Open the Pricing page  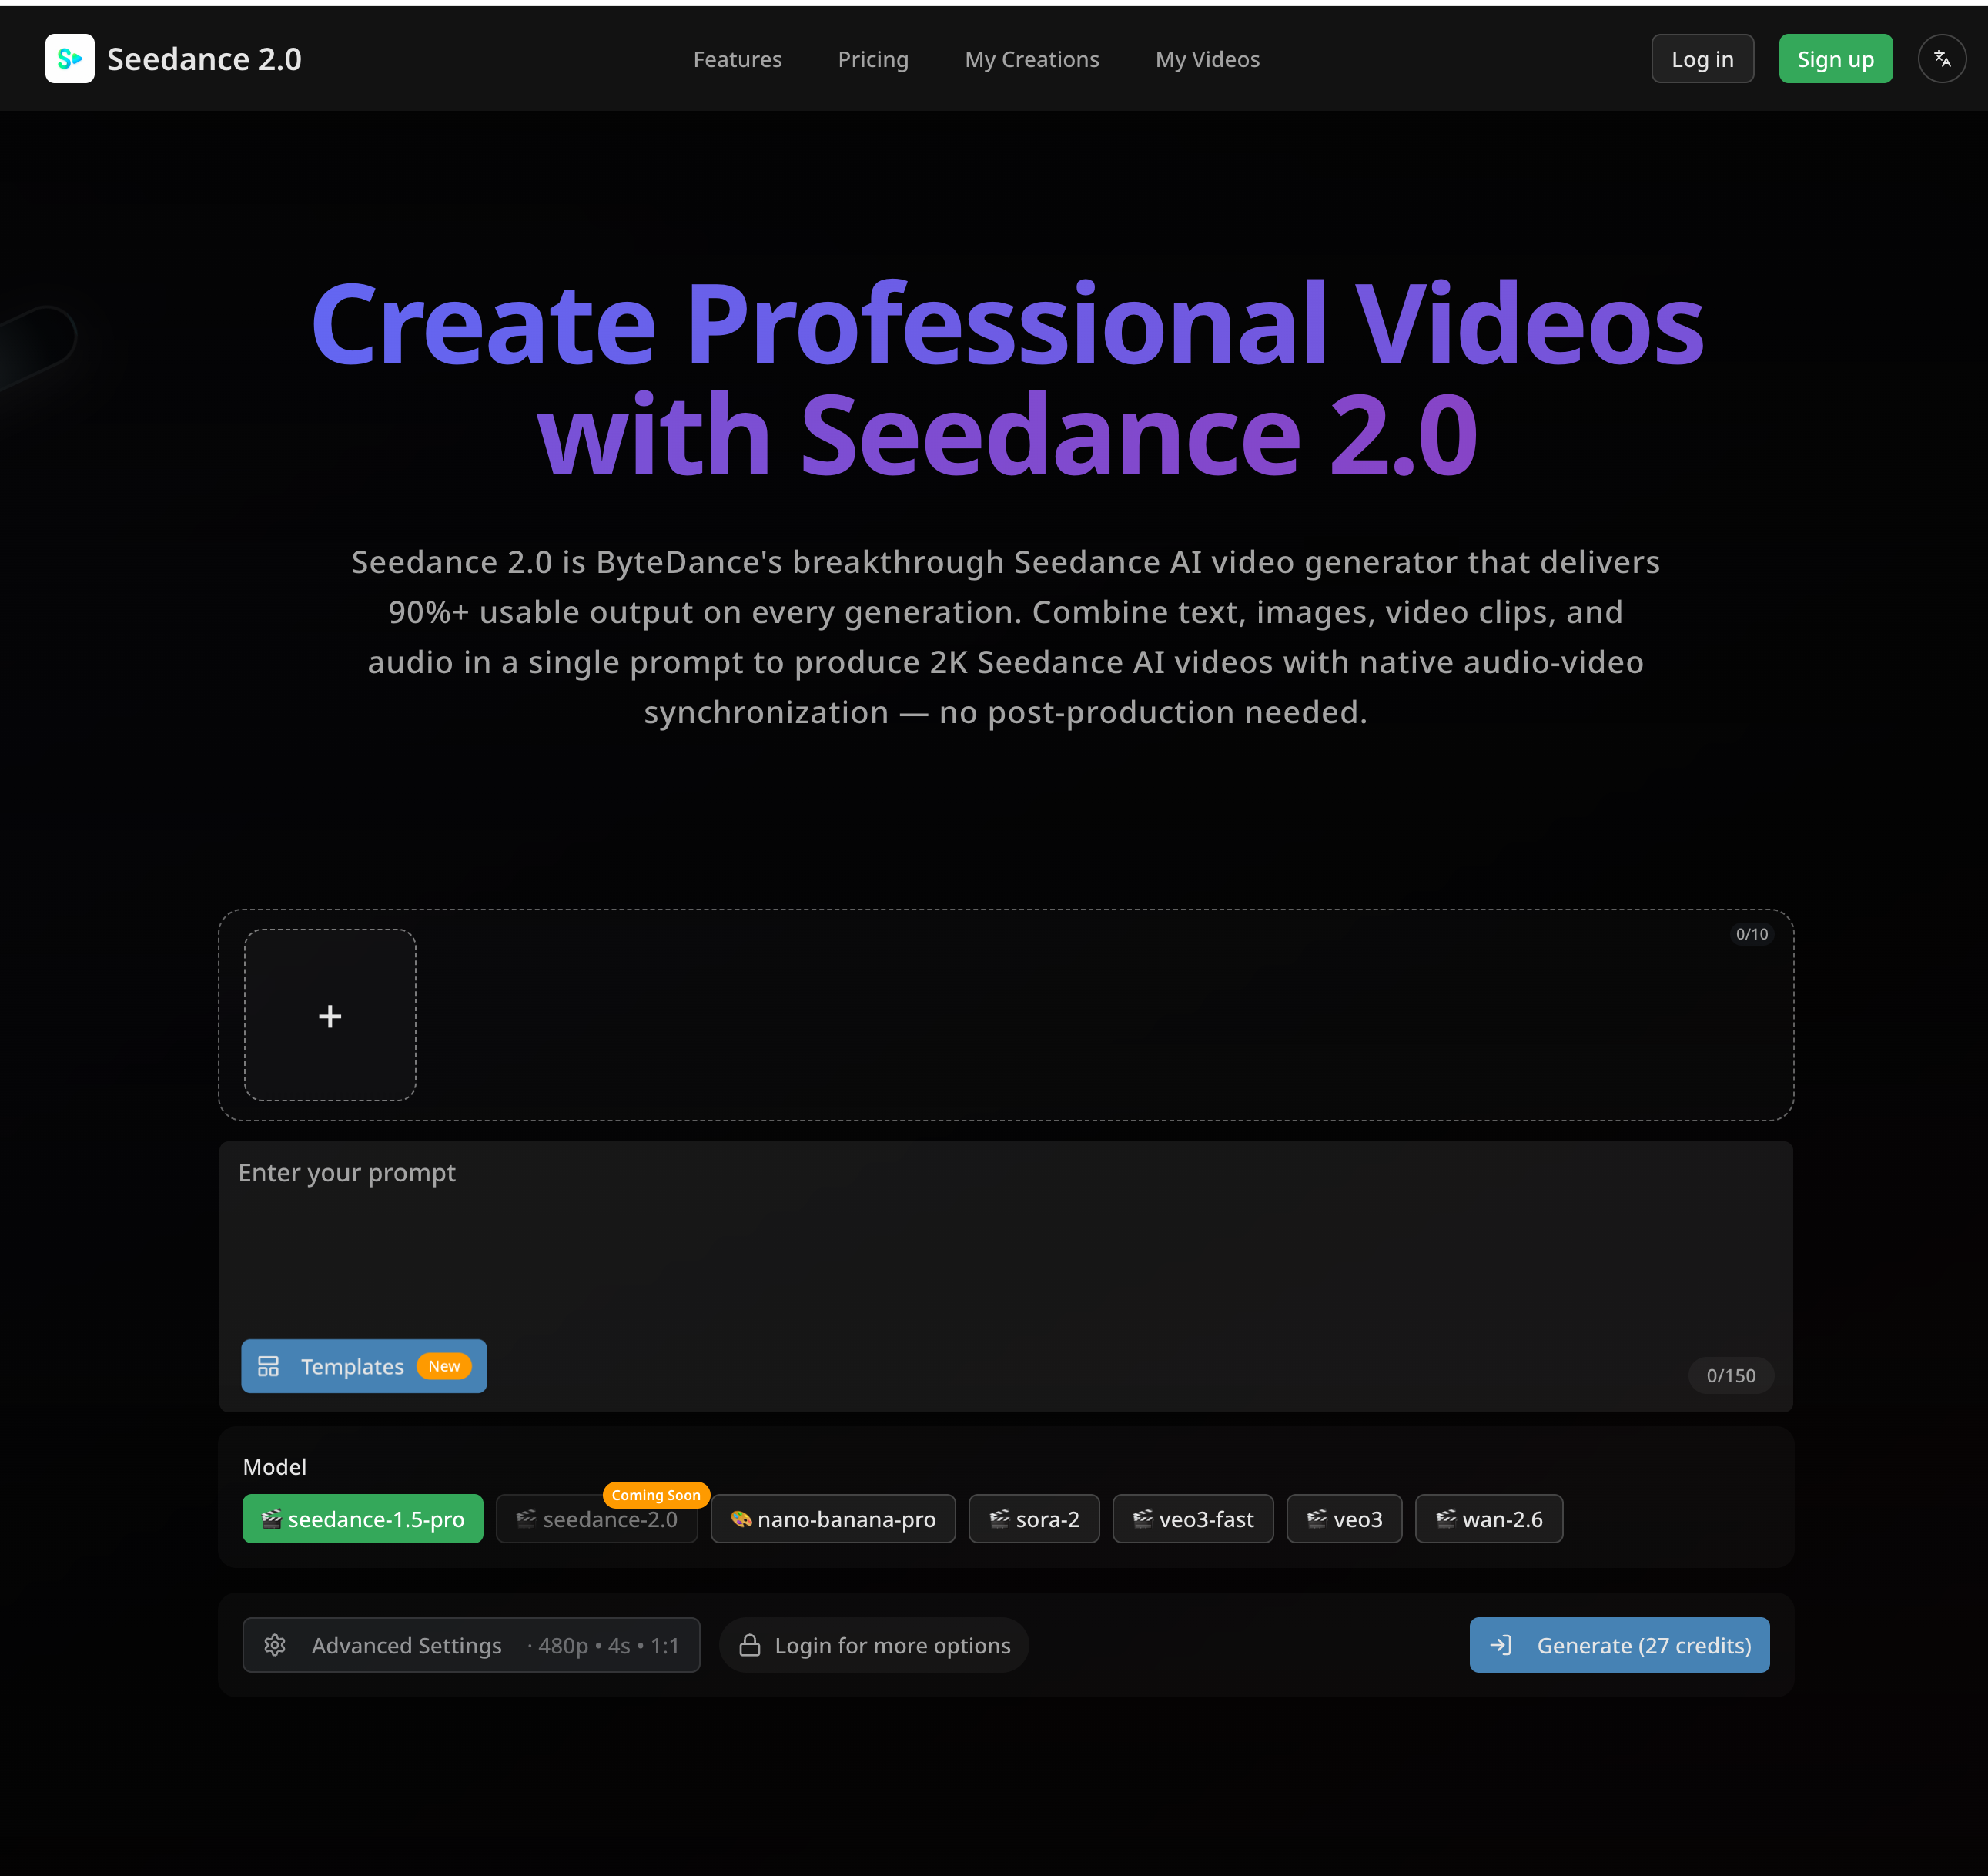click(873, 58)
